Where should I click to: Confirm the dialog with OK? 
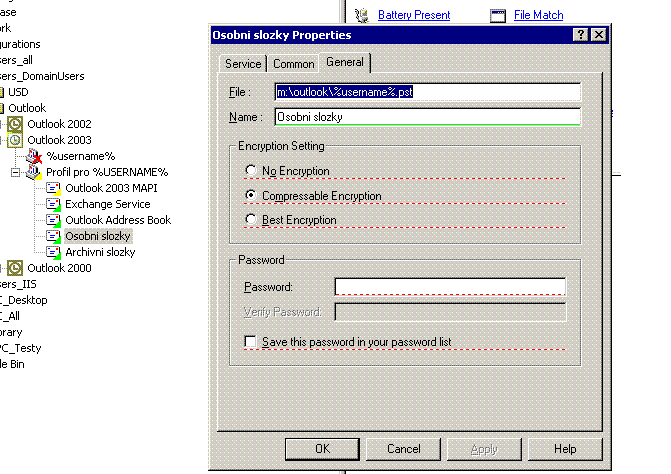322,449
